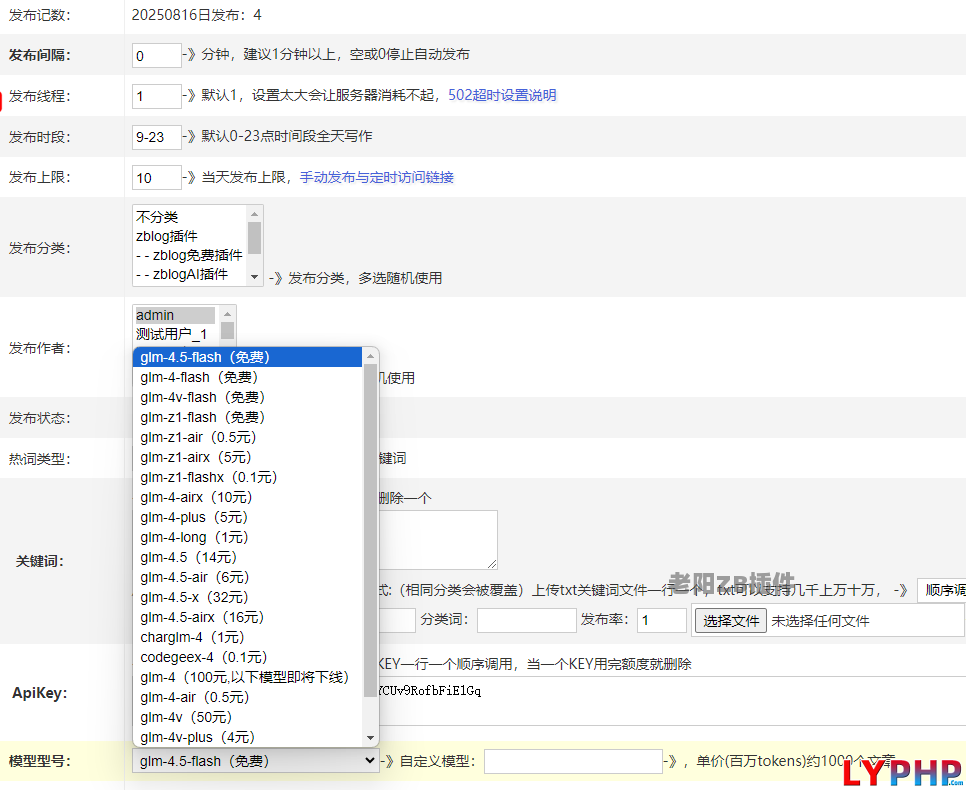Click the 发布作者 list's scroll-up arrow
This screenshot has height=790, width=966.
click(x=227, y=314)
